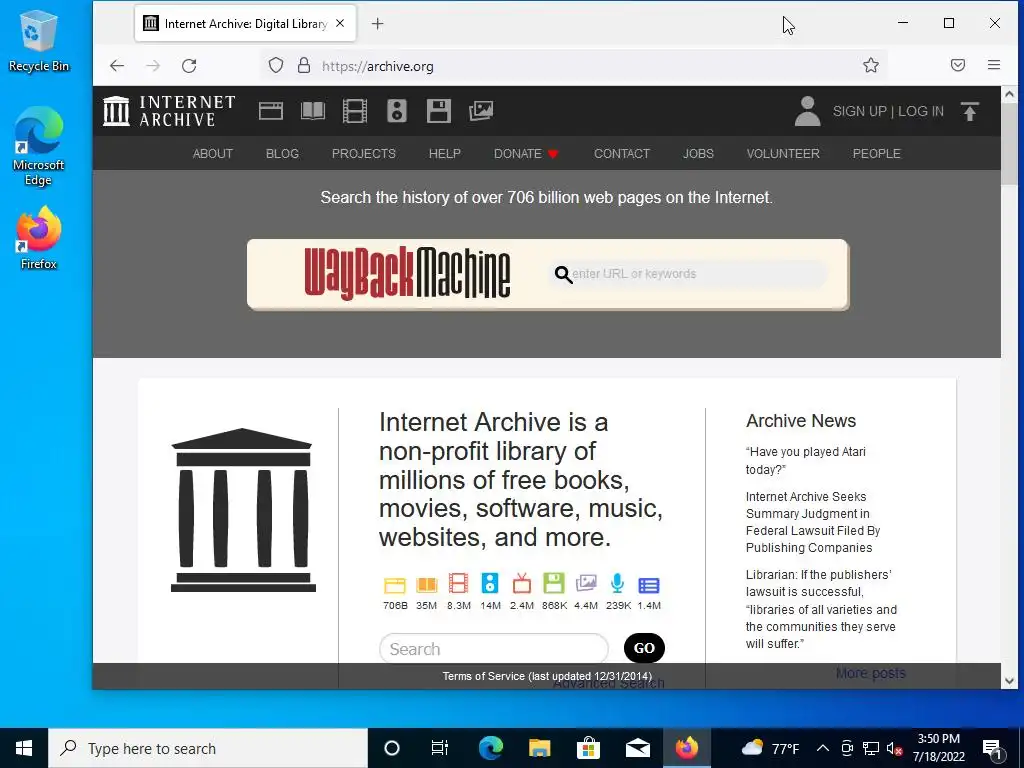1024x768 pixels.
Task: Open the notification center icon
Action: tap(992, 748)
